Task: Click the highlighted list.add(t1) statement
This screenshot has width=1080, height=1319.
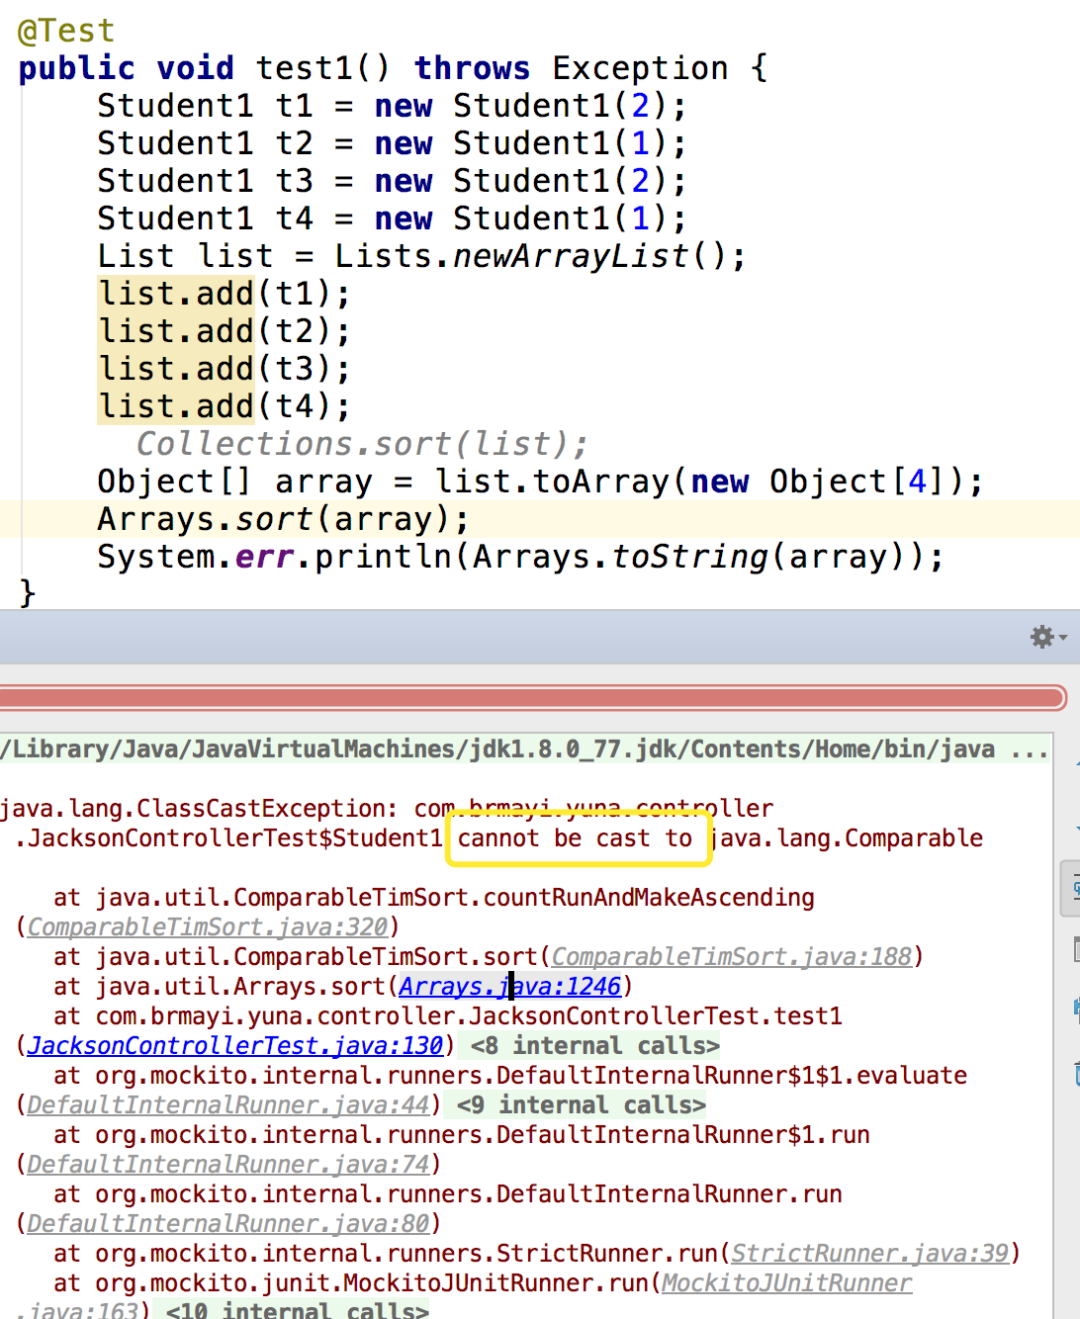Action: pyautogui.click(x=224, y=294)
